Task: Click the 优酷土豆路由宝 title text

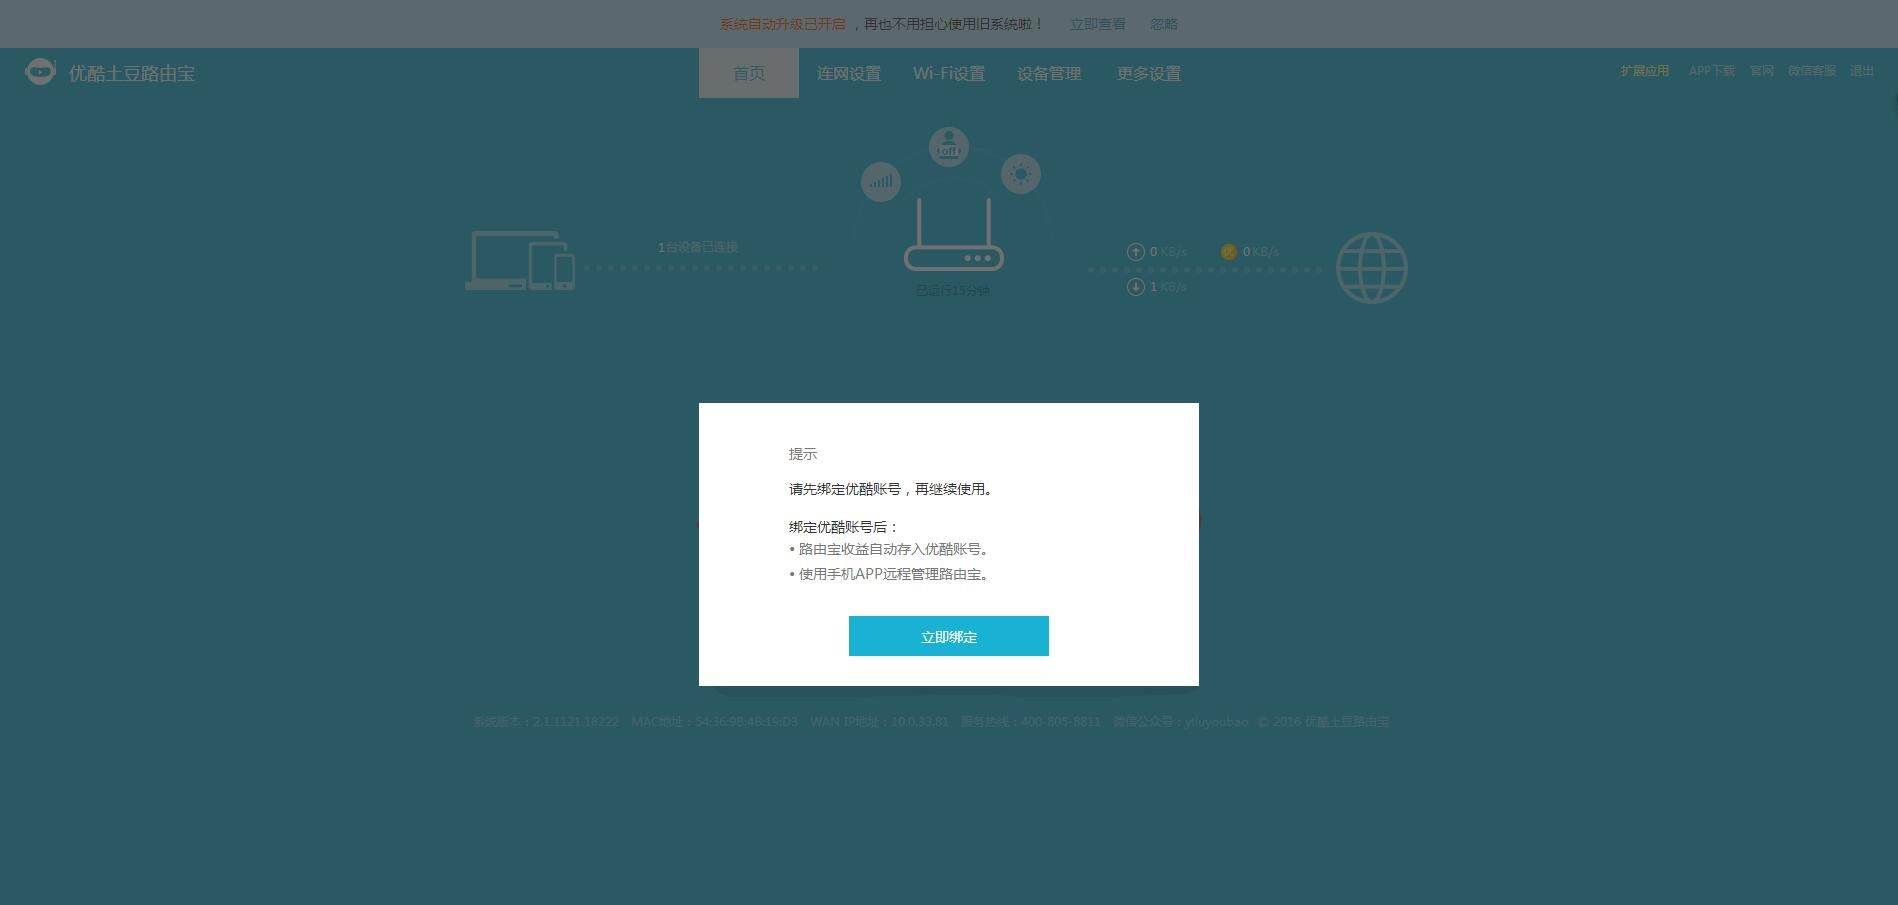Action: 131,73
